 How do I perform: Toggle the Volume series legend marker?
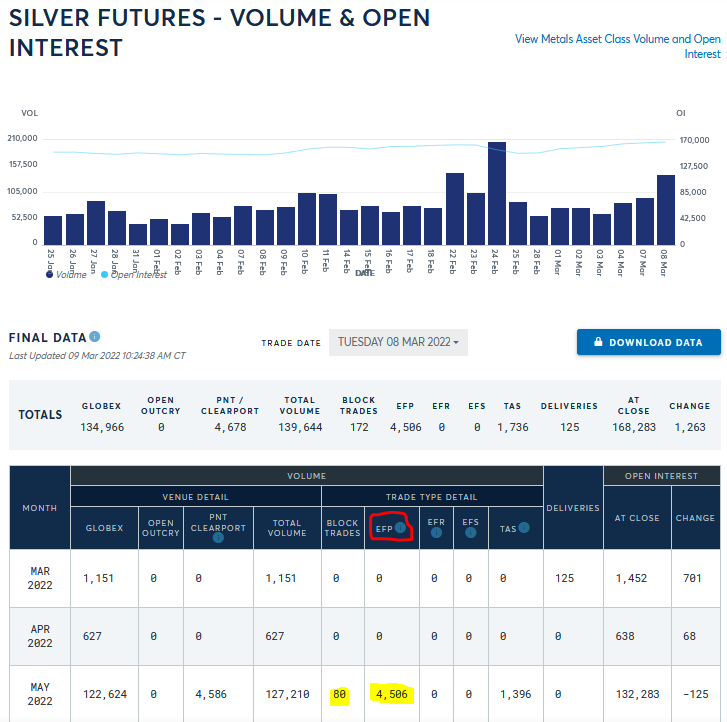point(49,275)
